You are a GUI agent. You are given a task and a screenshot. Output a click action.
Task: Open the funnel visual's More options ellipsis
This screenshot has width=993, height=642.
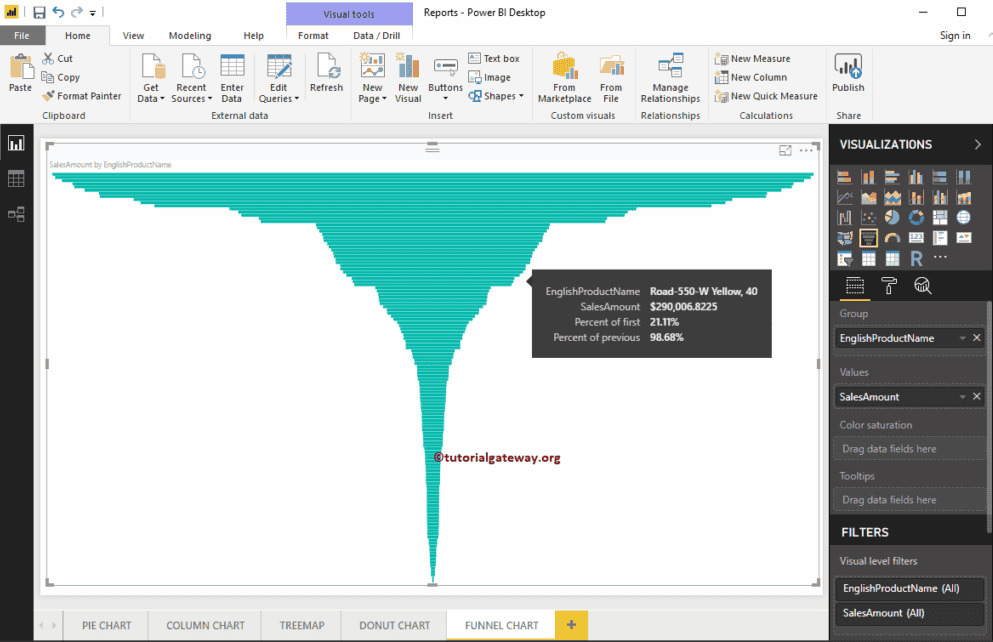(x=806, y=150)
